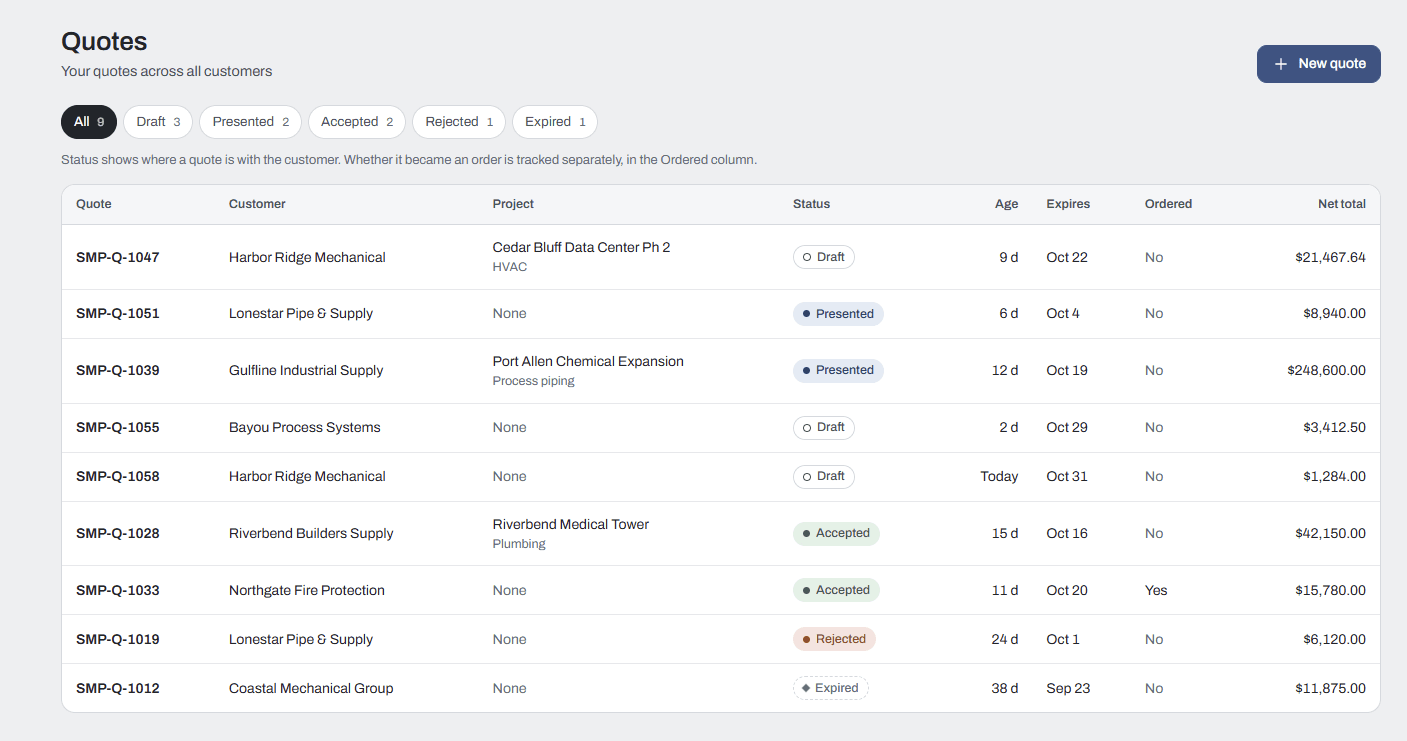
Task: Click the Accepted badge for SMP-Q-1028
Action: click(836, 533)
